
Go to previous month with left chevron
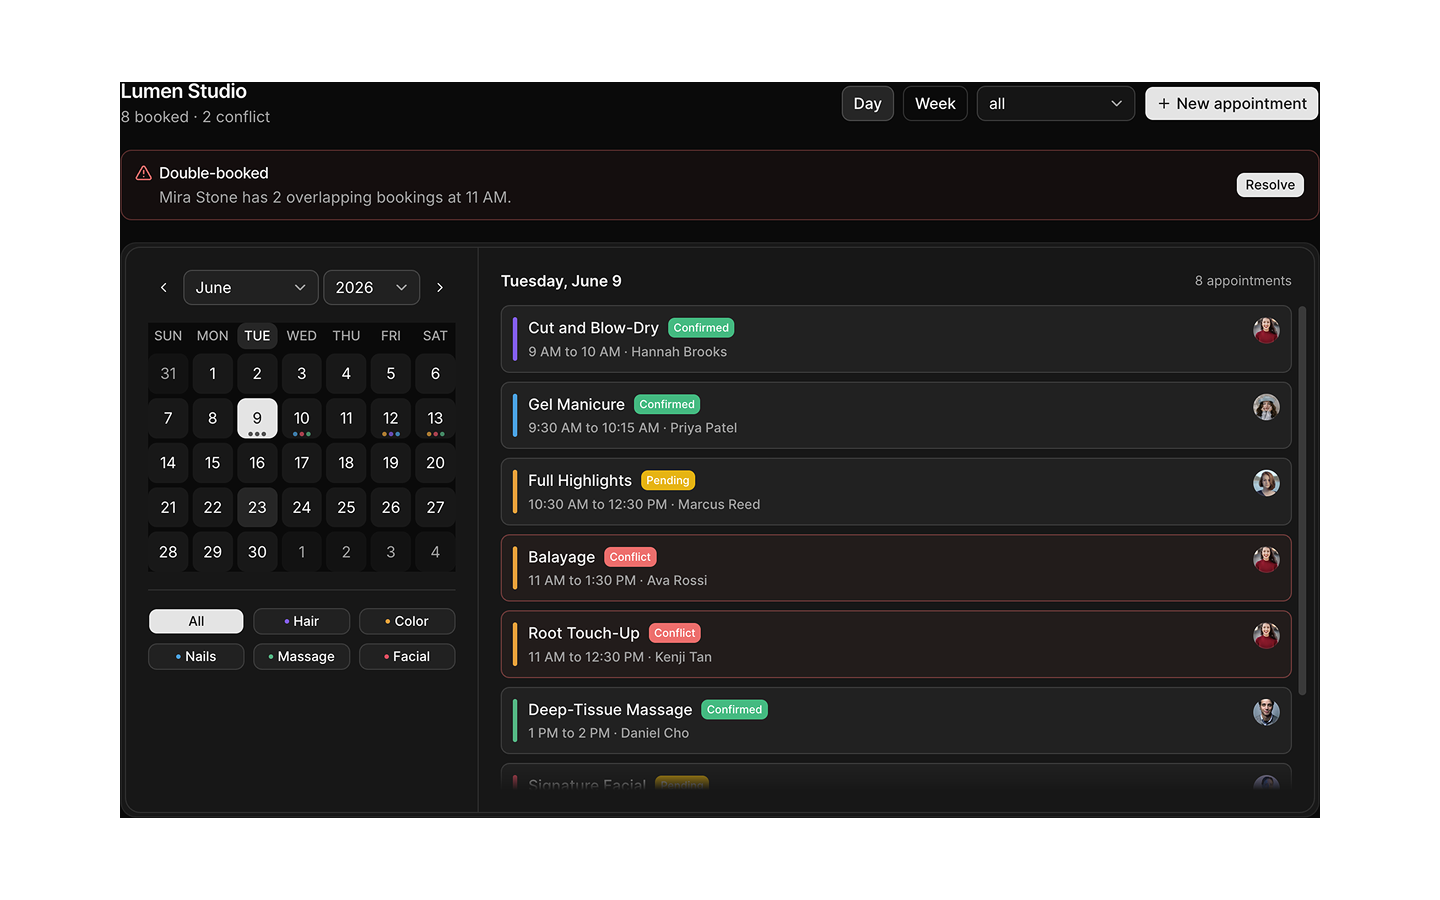pyautogui.click(x=164, y=288)
